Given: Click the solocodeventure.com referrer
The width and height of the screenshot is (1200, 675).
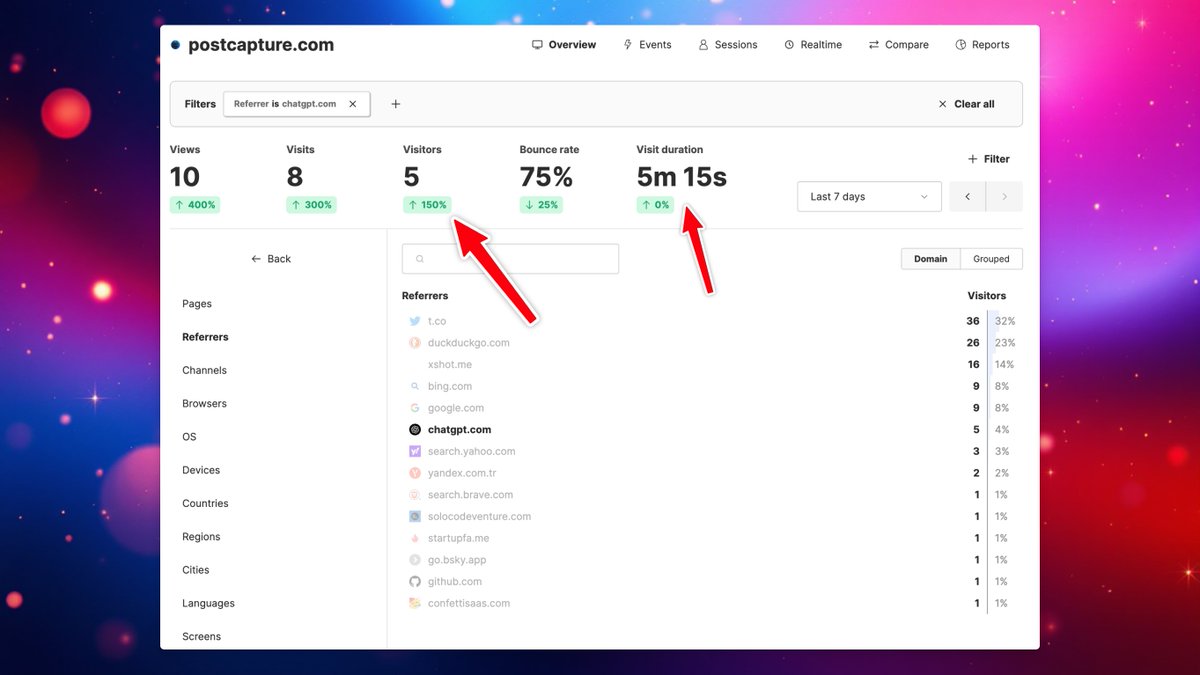Looking at the screenshot, I should (x=479, y=517).
